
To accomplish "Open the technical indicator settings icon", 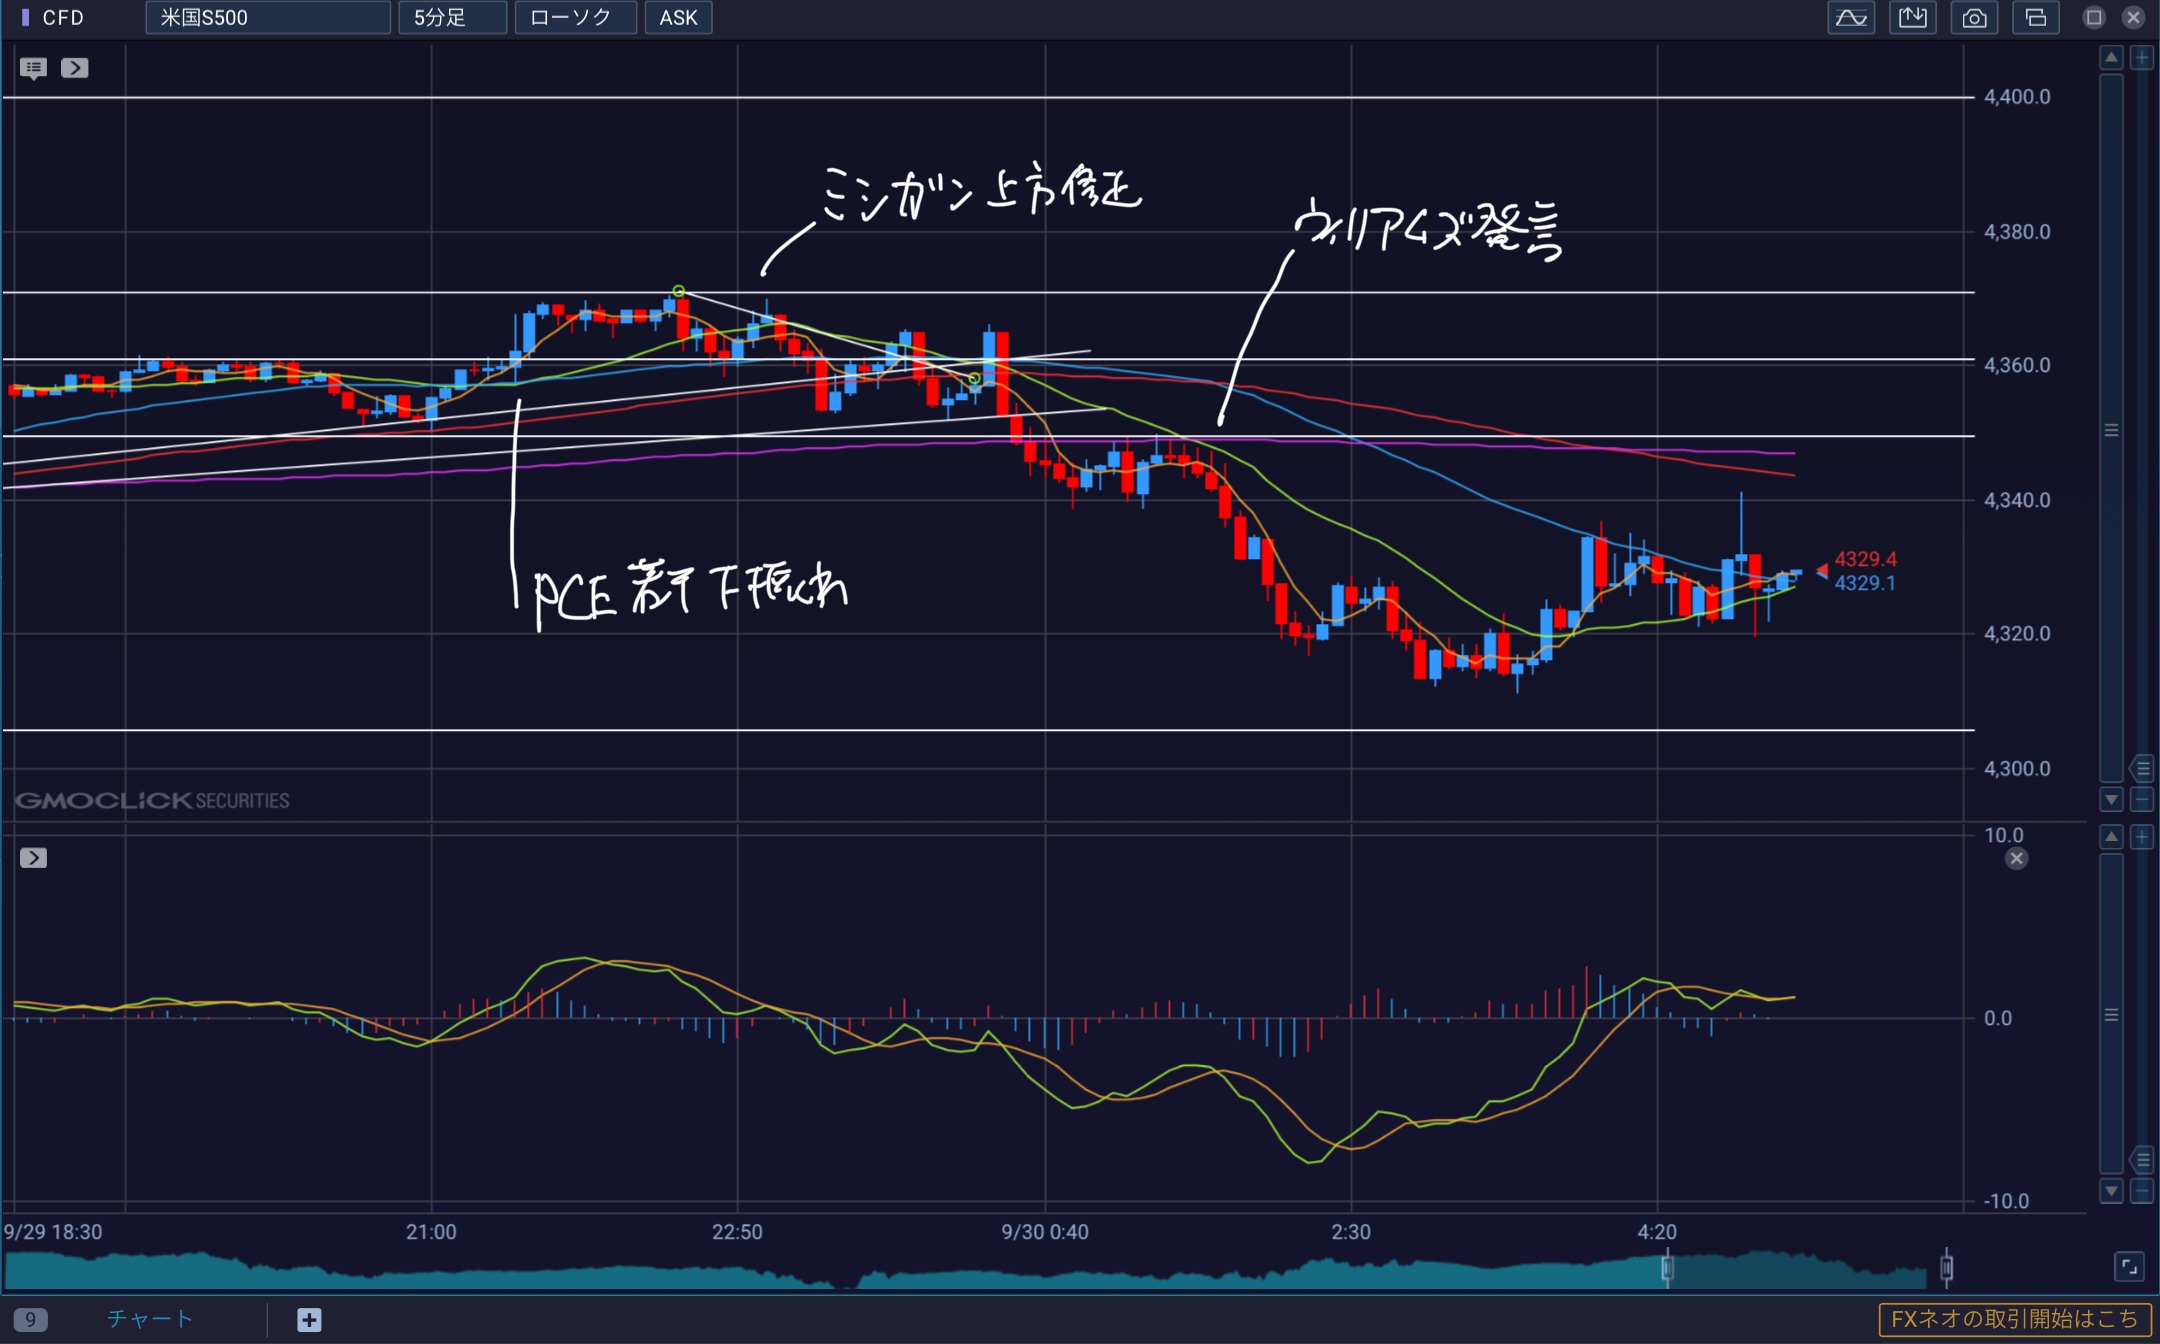I will click(x=1851, y=17).
